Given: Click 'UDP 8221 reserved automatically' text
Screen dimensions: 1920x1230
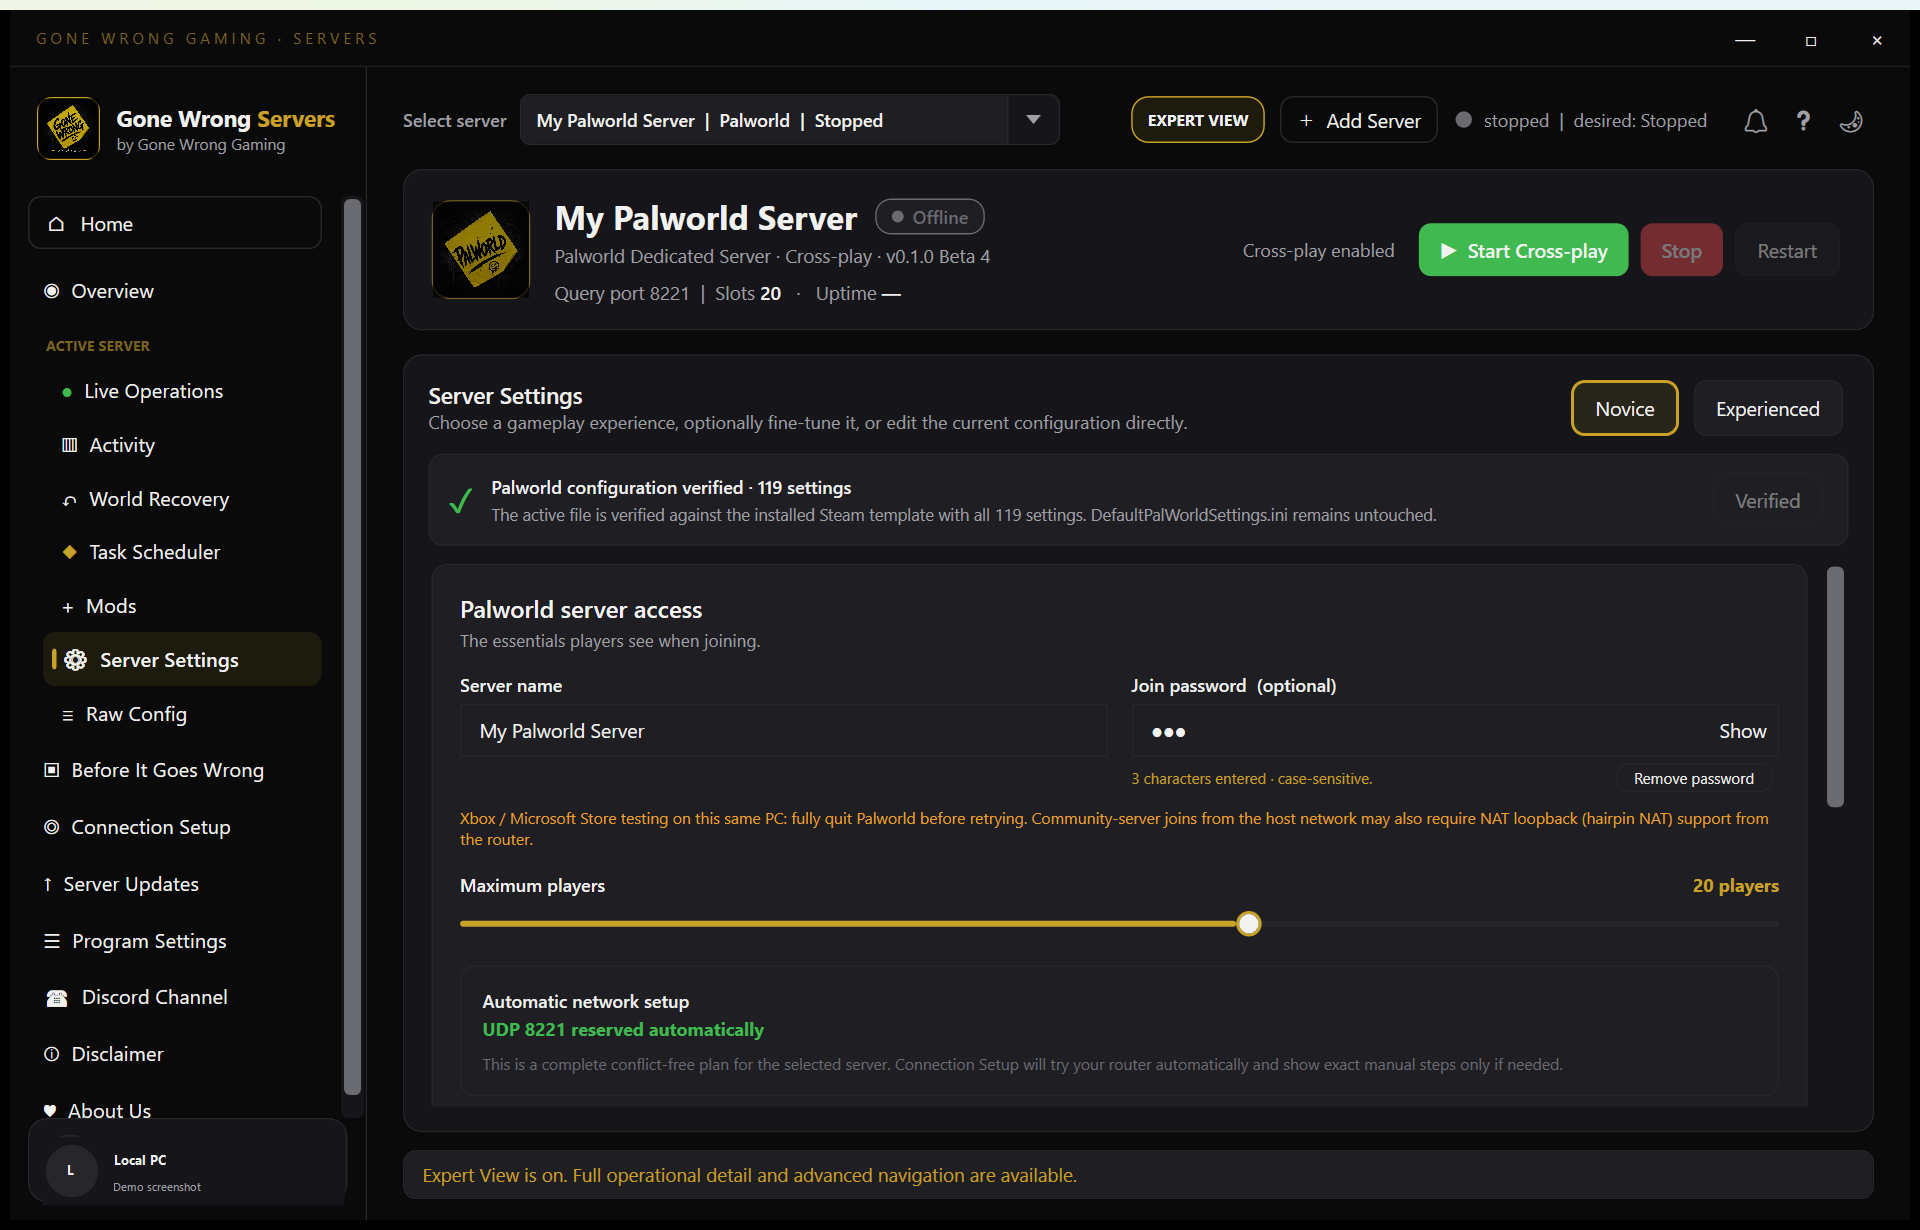Looking at the screenshot, I should click(x=623, y=1029).
